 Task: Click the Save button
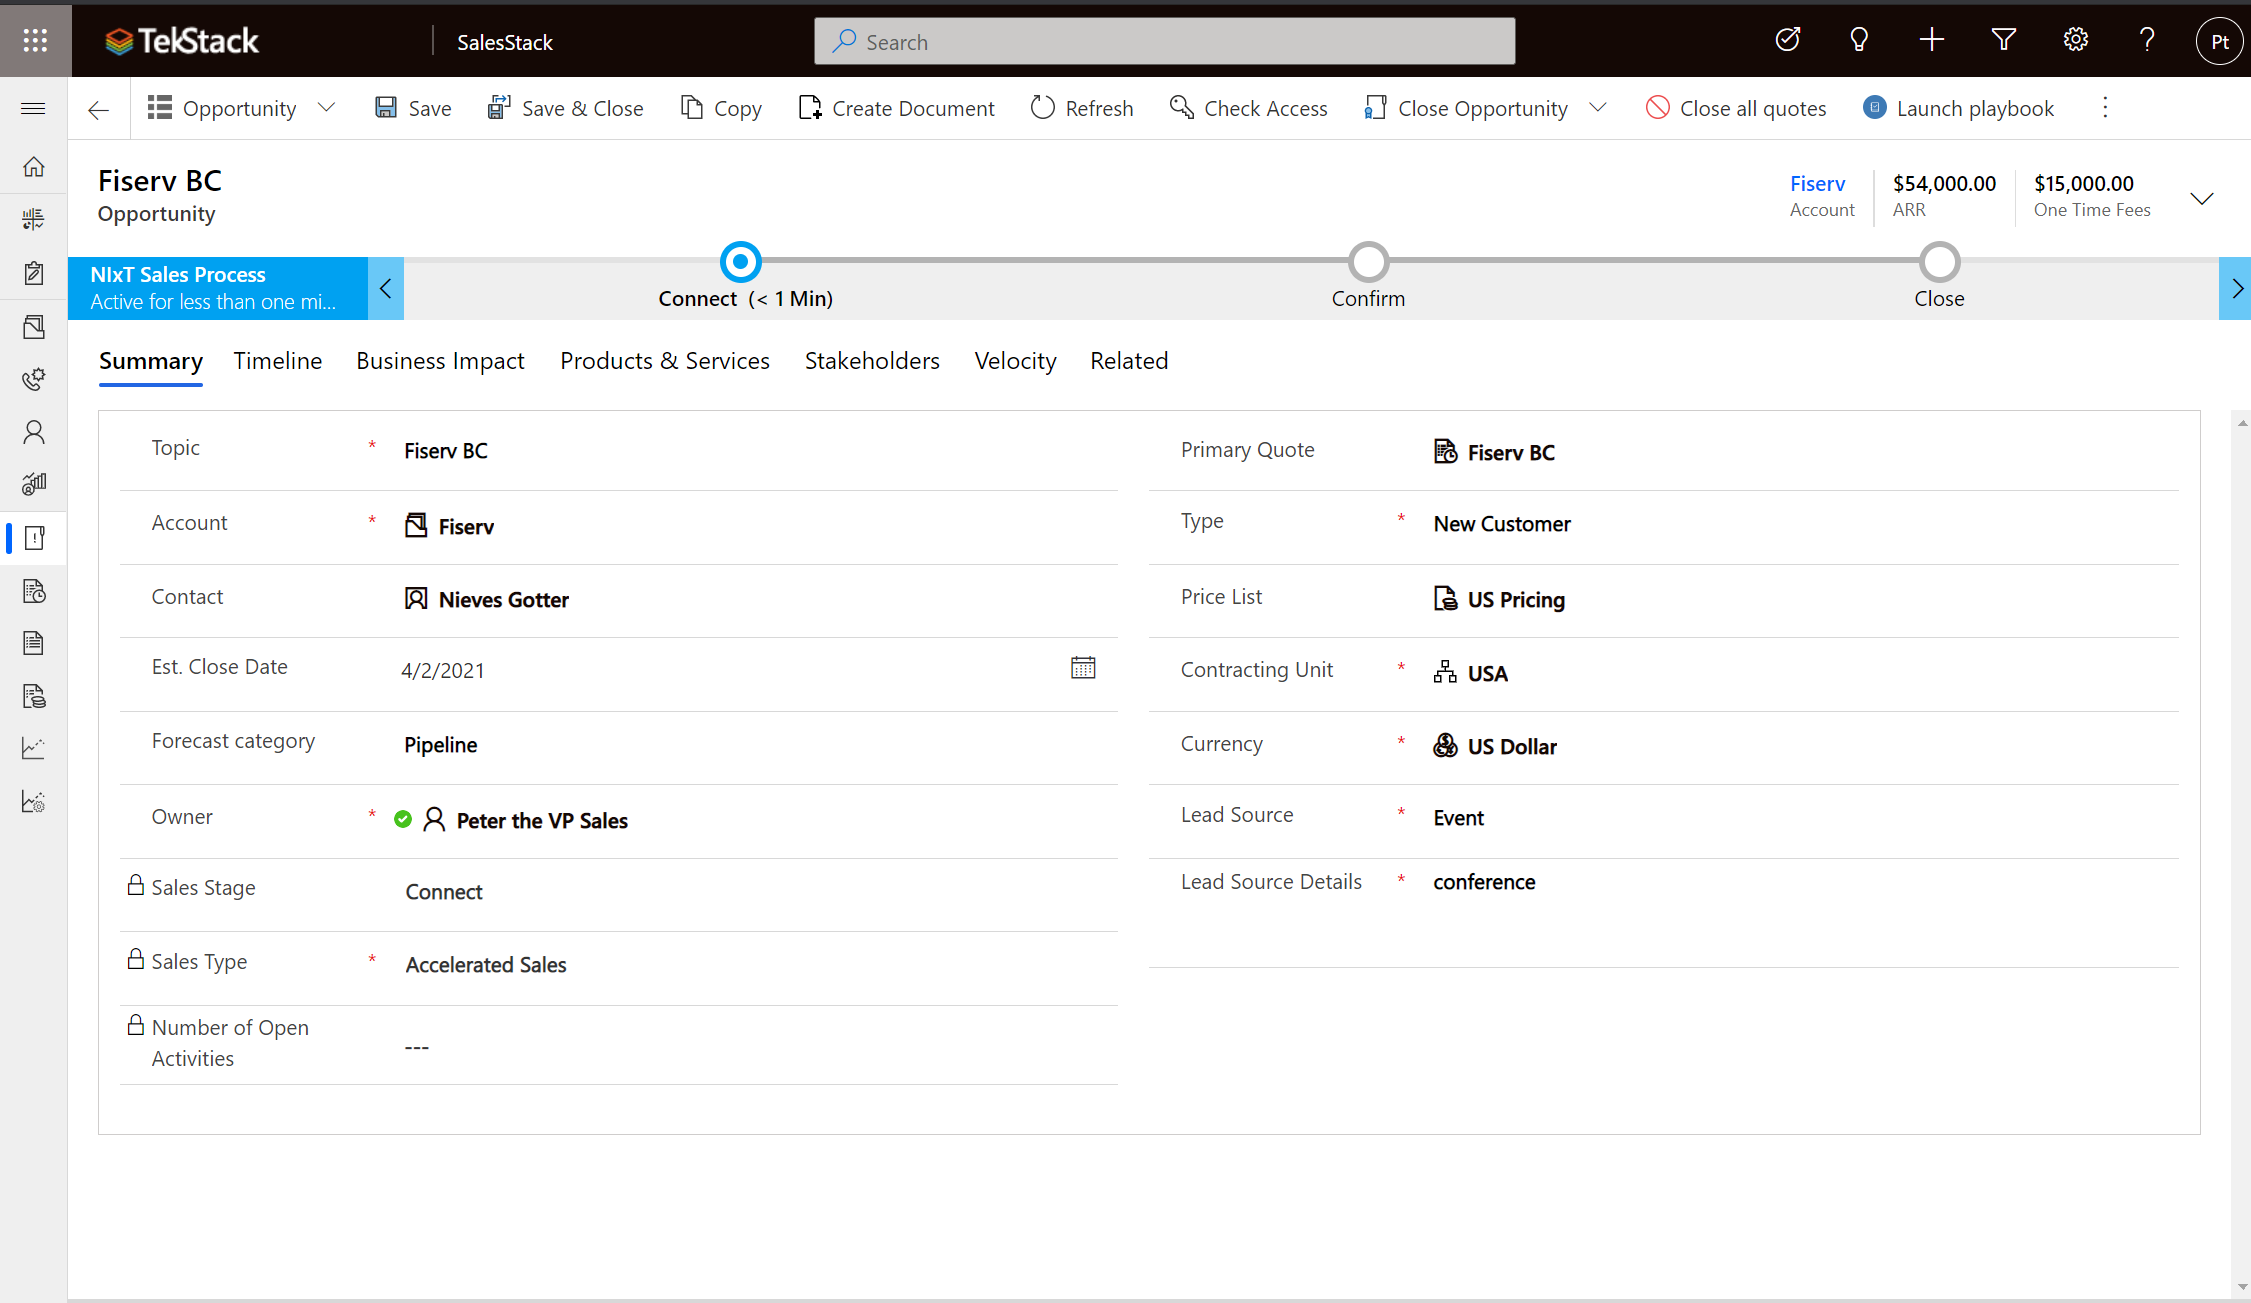[413, 108]
